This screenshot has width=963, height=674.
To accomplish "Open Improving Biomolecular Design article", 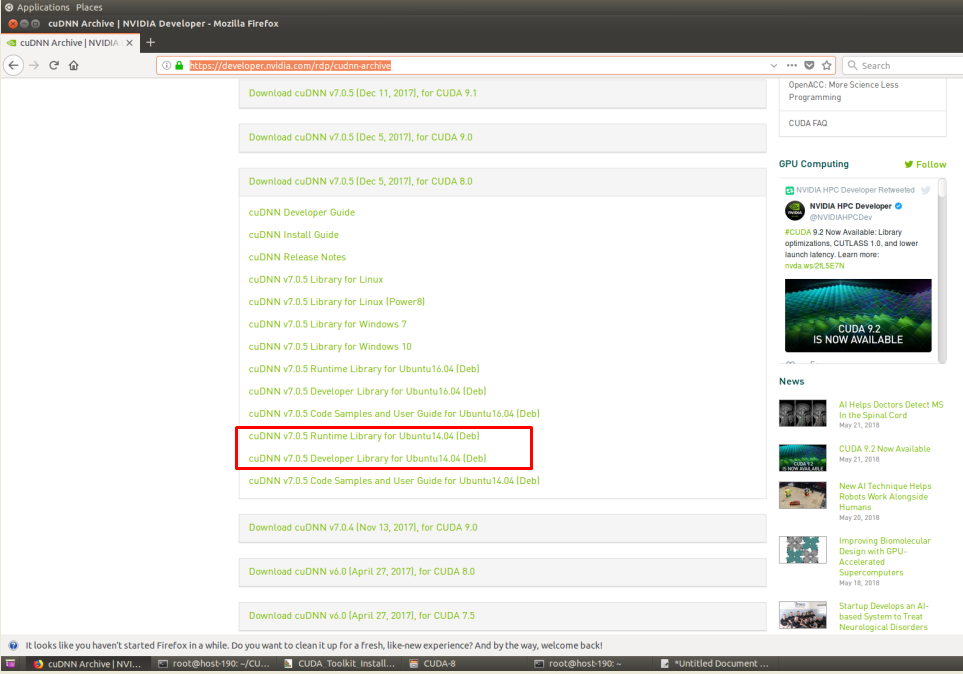I will 884,557.
